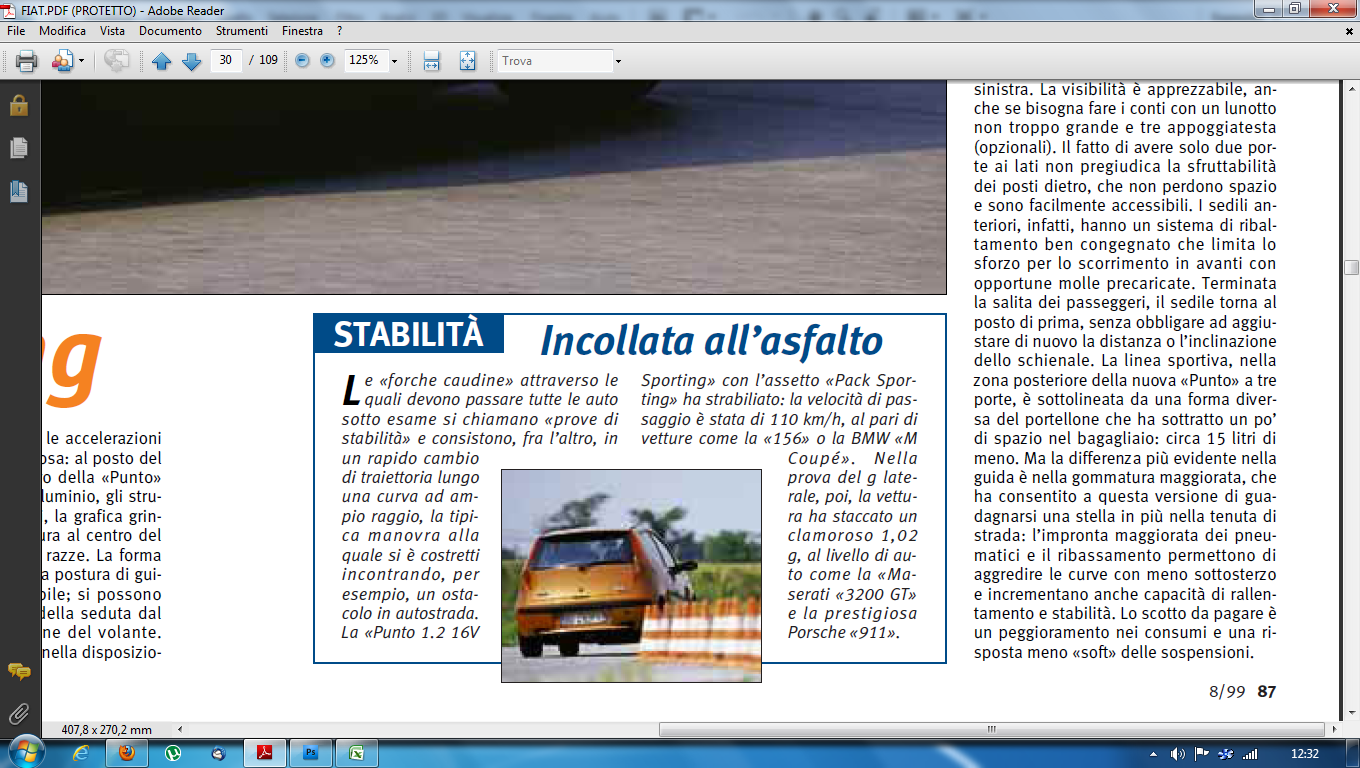Show the page thumbnails panel
1360x768 pixels.
coord(19,148)
